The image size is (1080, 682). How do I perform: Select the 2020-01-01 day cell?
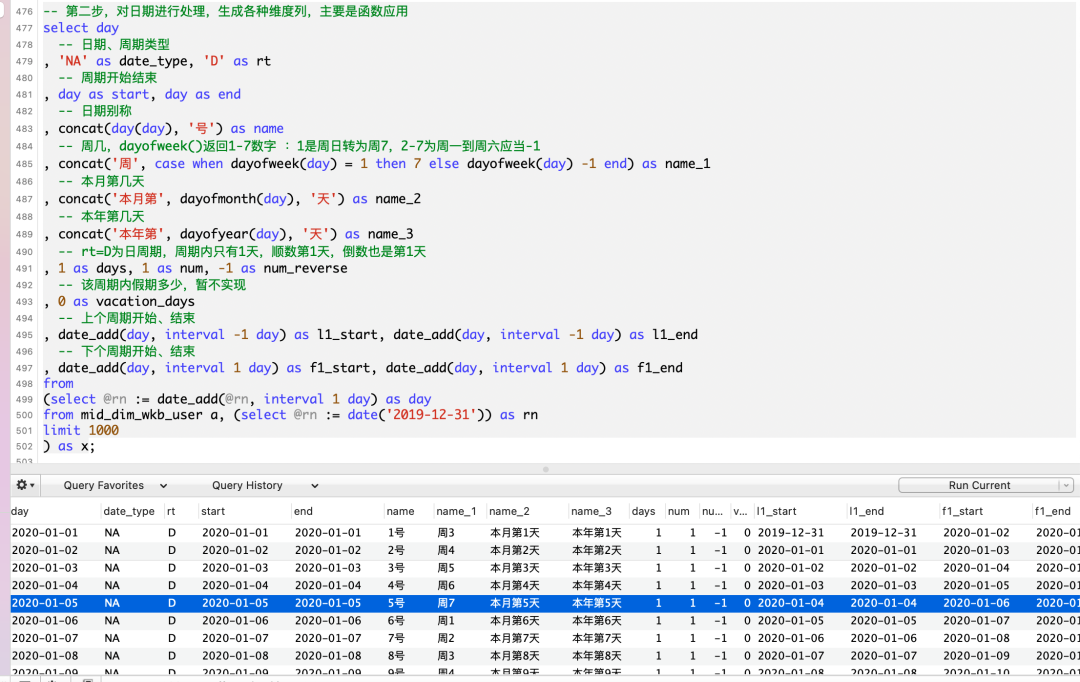pyautogui.click(x=45, y=533)
